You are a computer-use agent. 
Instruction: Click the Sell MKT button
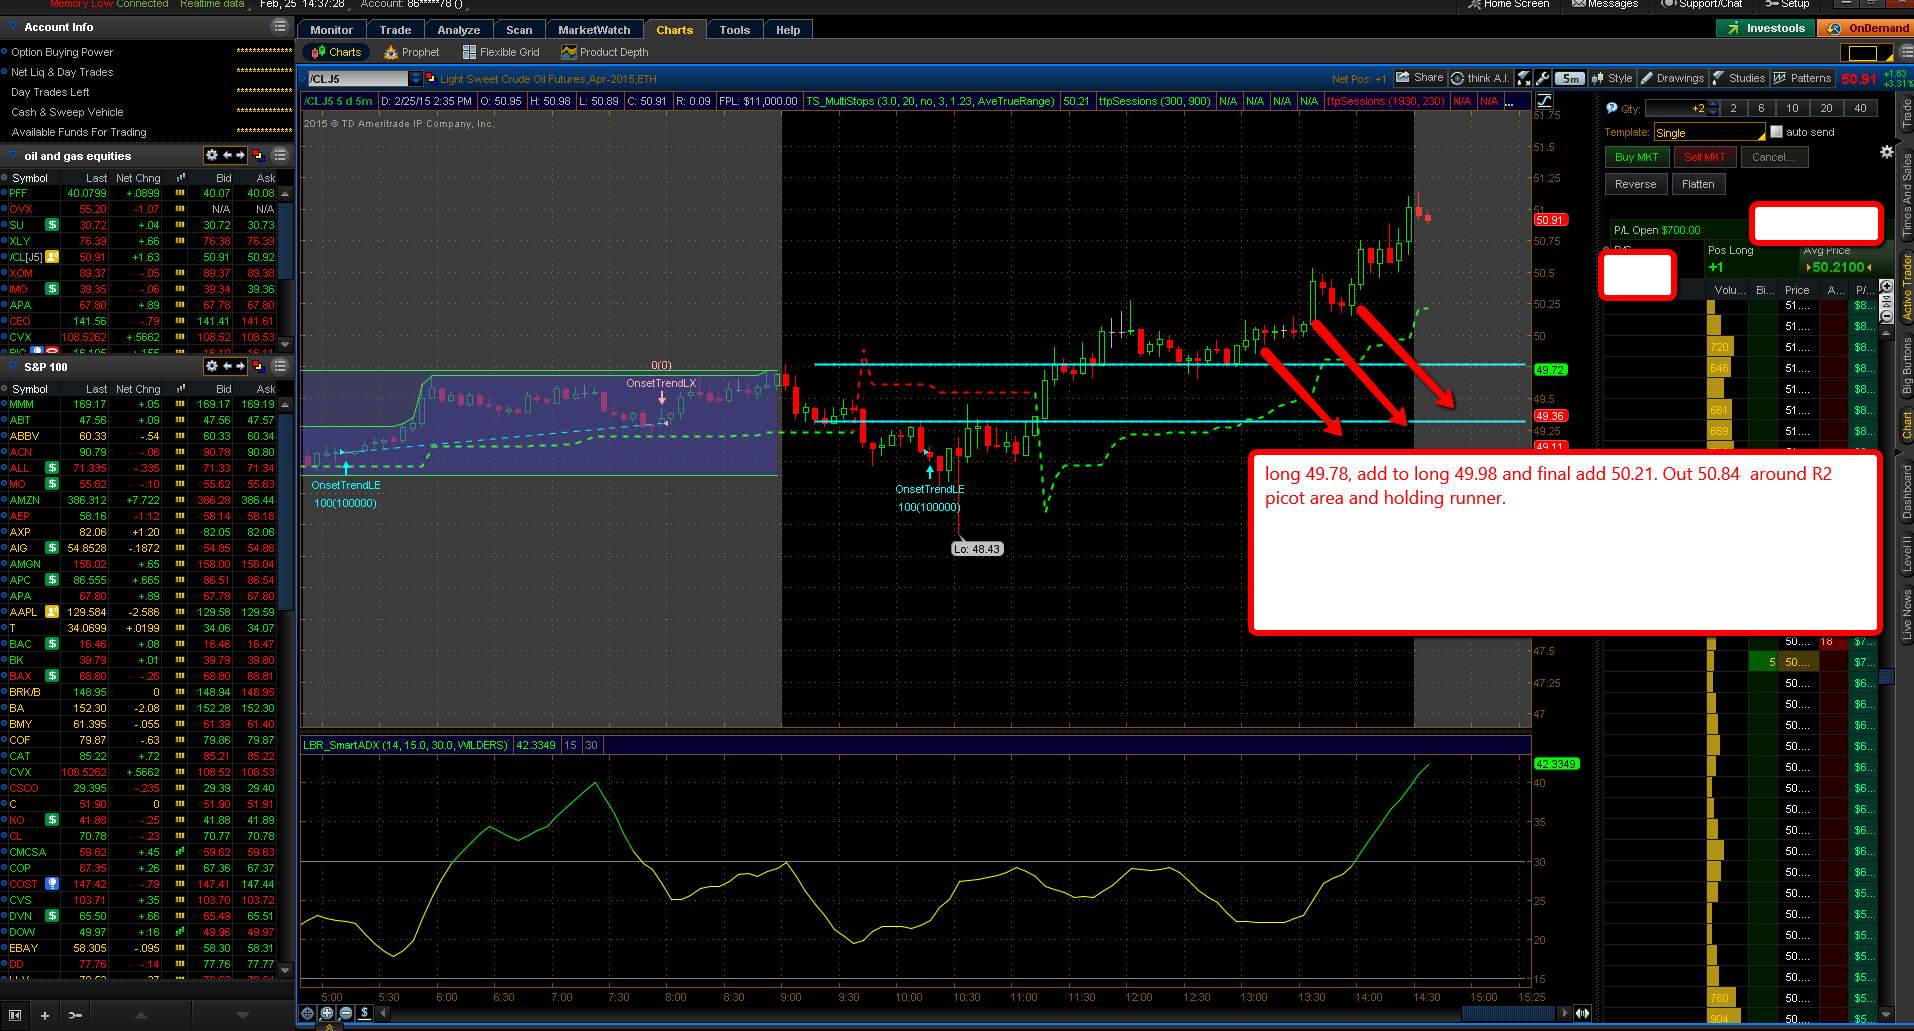click(x=1704, y=157)
